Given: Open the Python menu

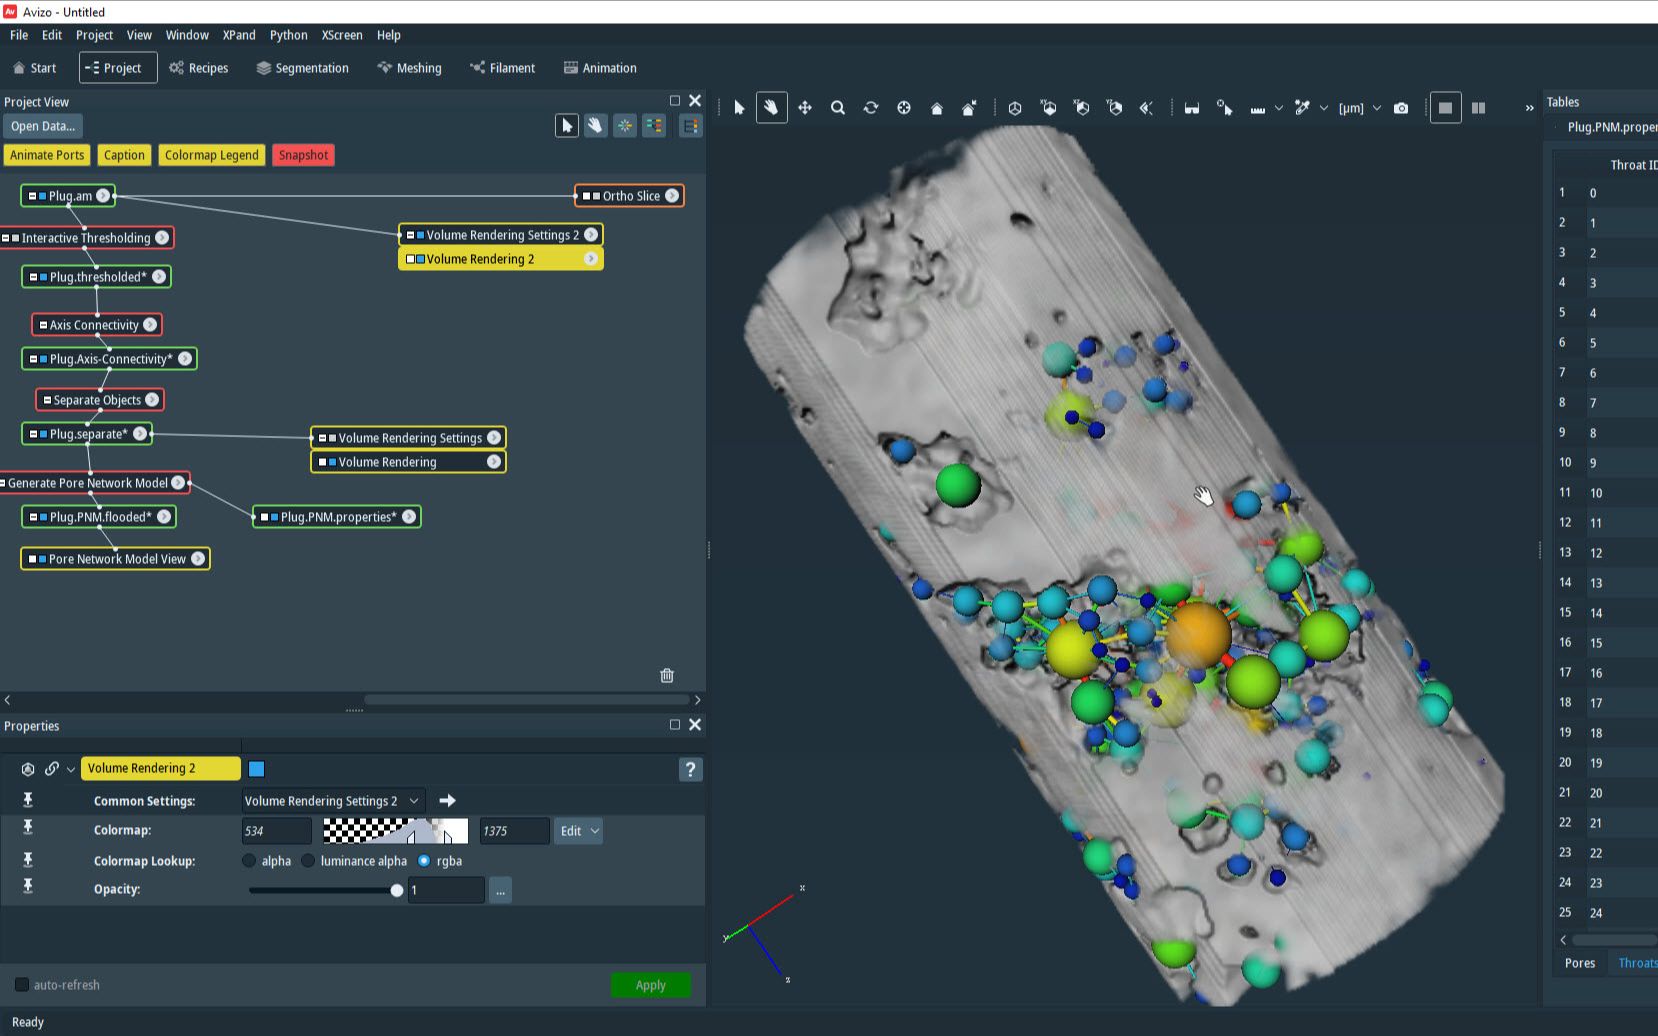Looking at the screenshot, I should point(289,35).
